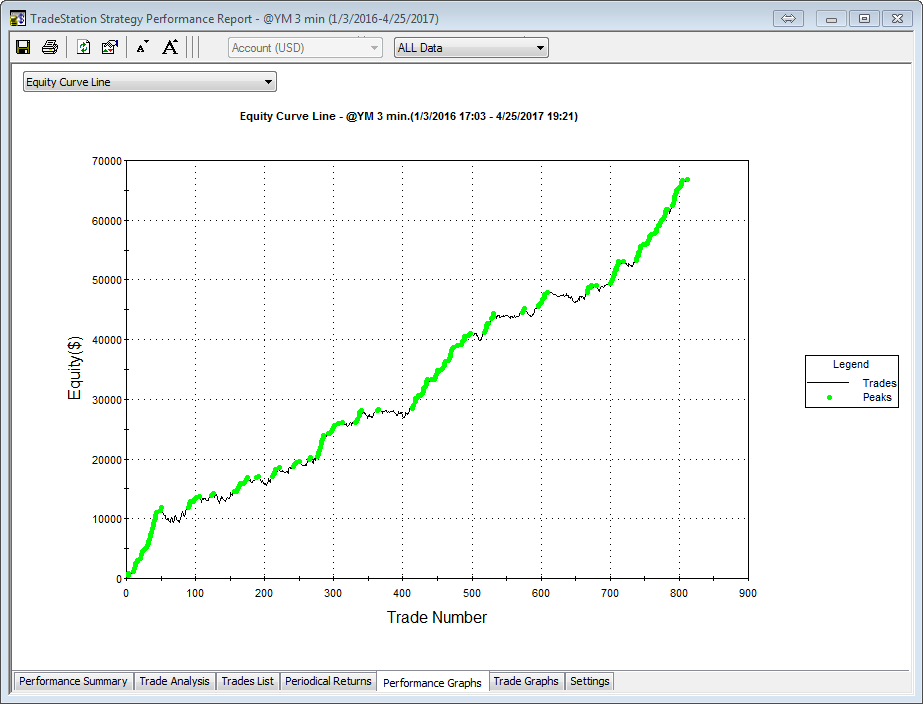Click the green Peaks legend marker
This screenshot has height=704, width=923.
(x=829, y=398)
